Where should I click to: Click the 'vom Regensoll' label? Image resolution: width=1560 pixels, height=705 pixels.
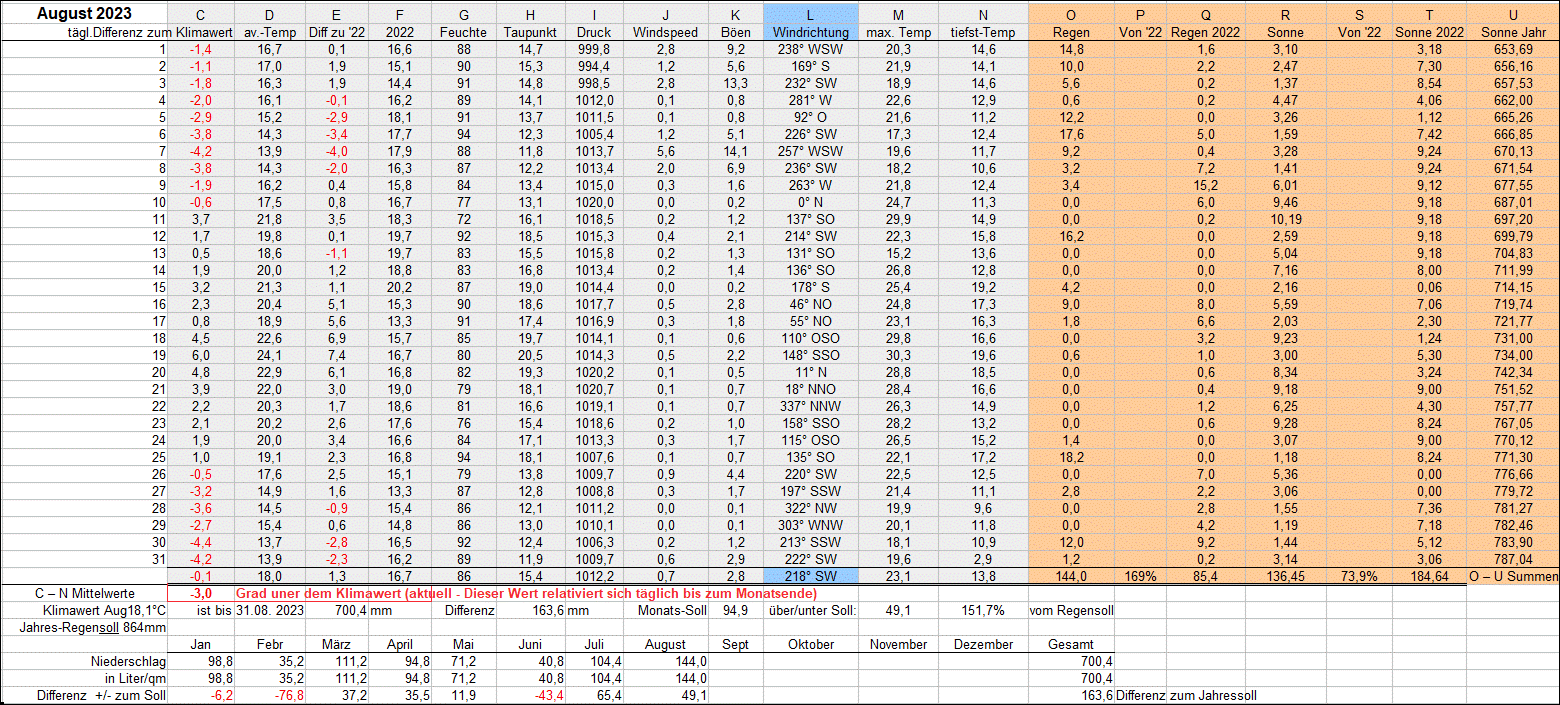point(1071,610)
